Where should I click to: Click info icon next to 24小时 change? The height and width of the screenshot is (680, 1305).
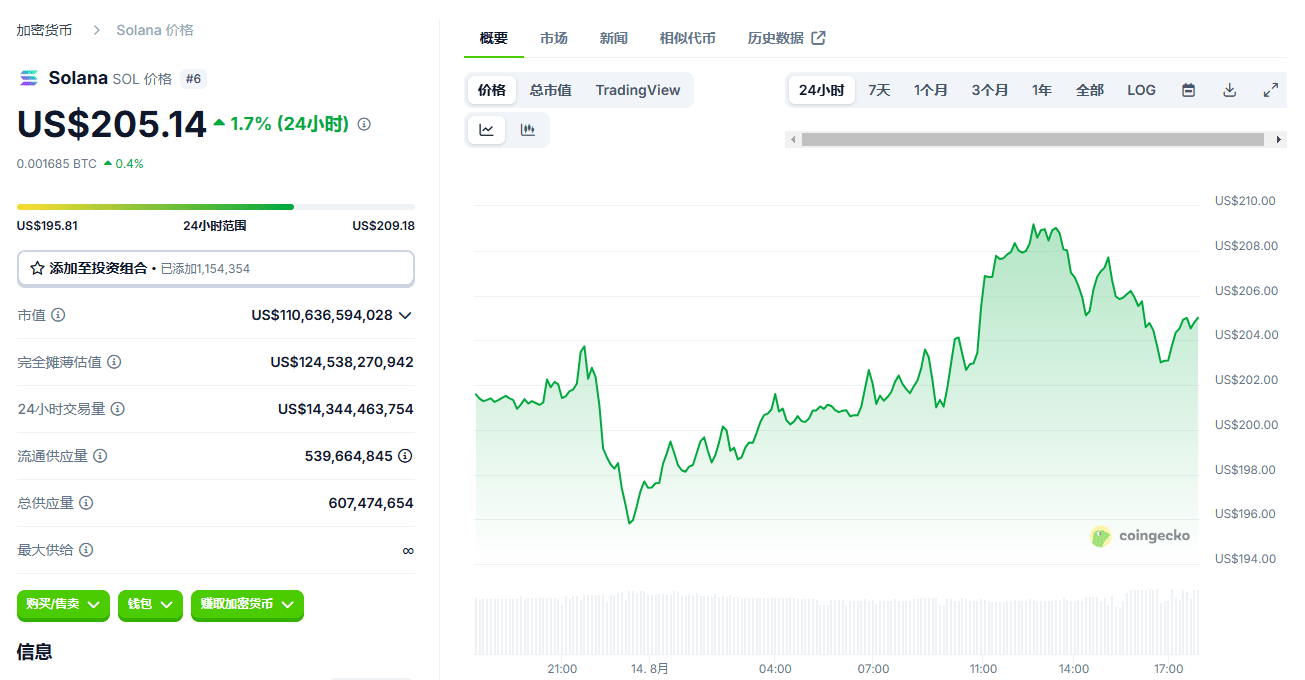tap(364, 124)
